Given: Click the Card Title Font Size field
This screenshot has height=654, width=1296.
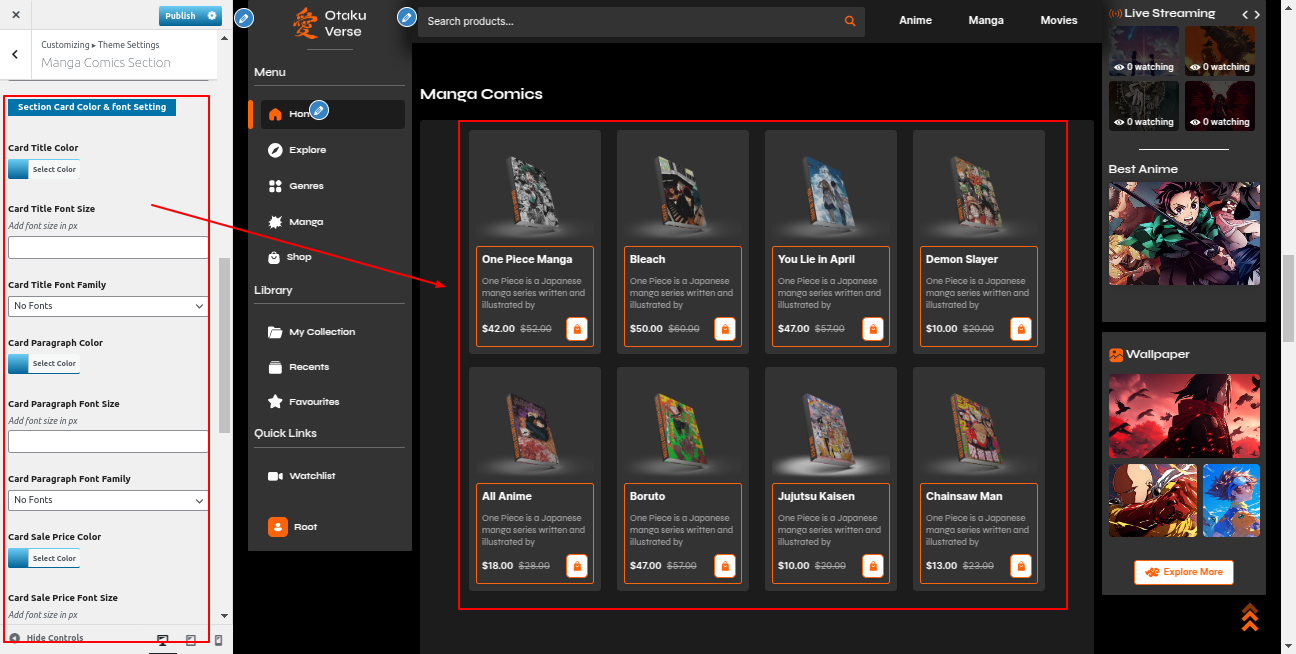Looking at the screenshot, I should pyautogui.click(x=108, y=248).
